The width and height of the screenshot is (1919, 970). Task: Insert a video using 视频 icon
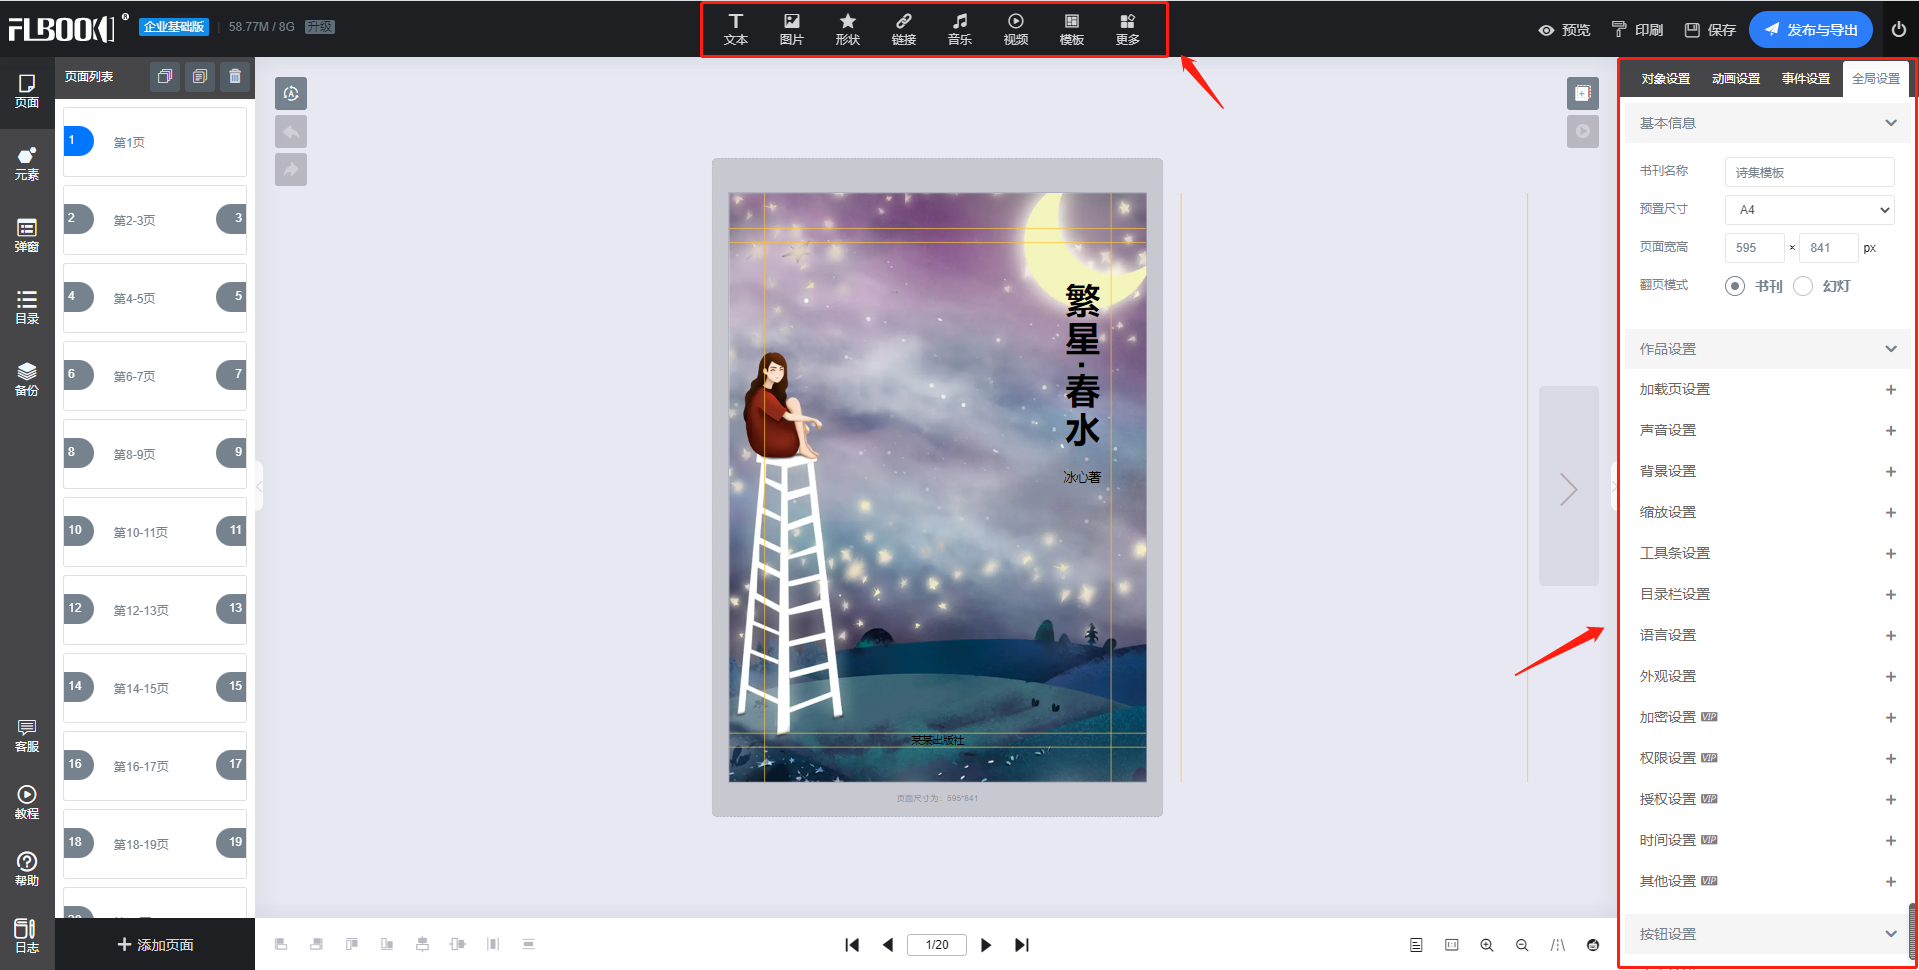point(1016,30)
